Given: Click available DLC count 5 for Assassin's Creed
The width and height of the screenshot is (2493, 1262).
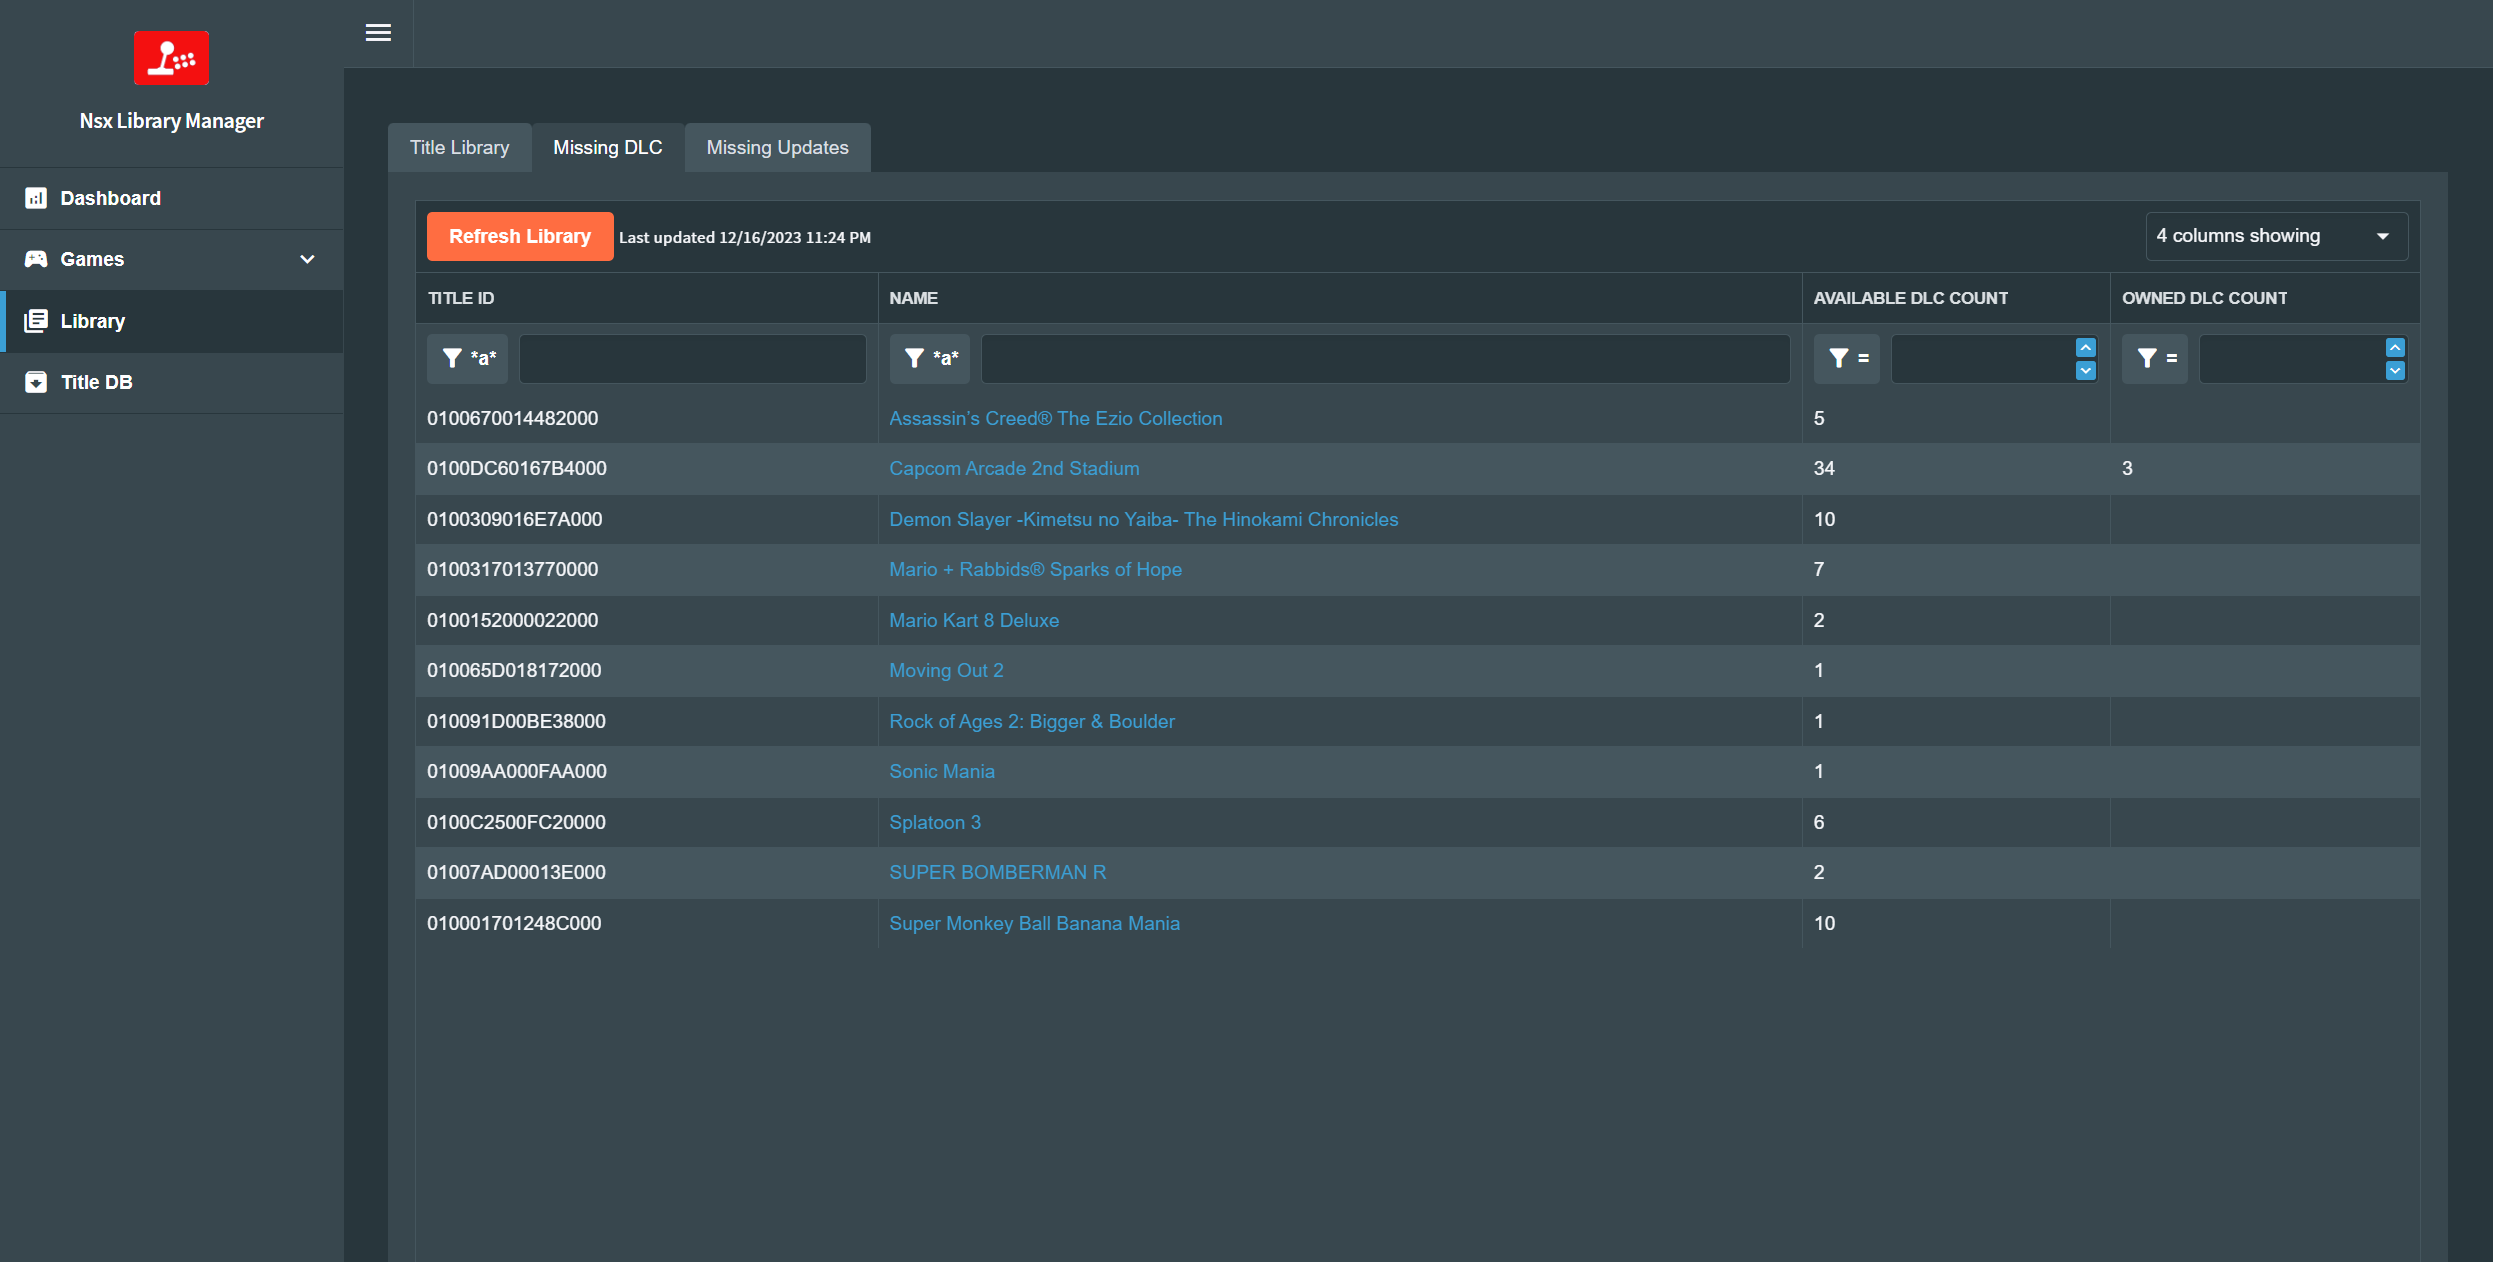Looking at the screenshot, I should [1819, 419].
